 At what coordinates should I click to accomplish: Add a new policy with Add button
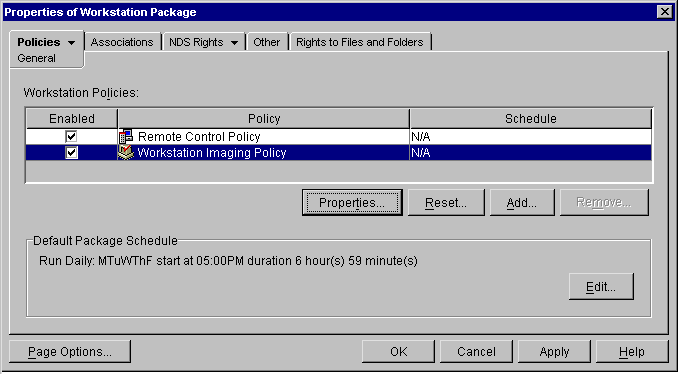point(522,202)
